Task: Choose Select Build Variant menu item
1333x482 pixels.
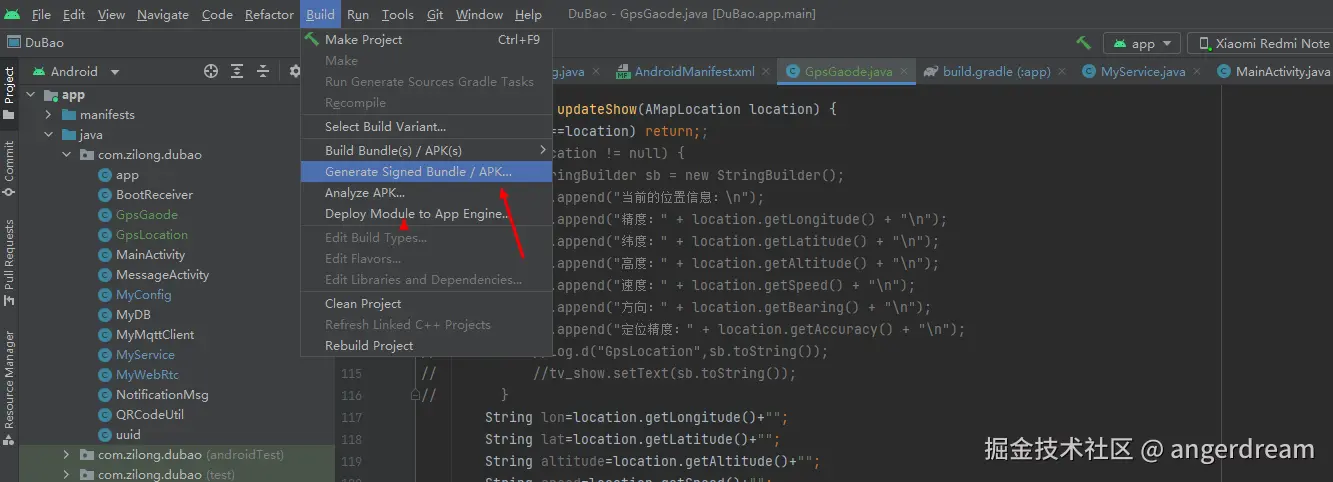Action: 426,126
